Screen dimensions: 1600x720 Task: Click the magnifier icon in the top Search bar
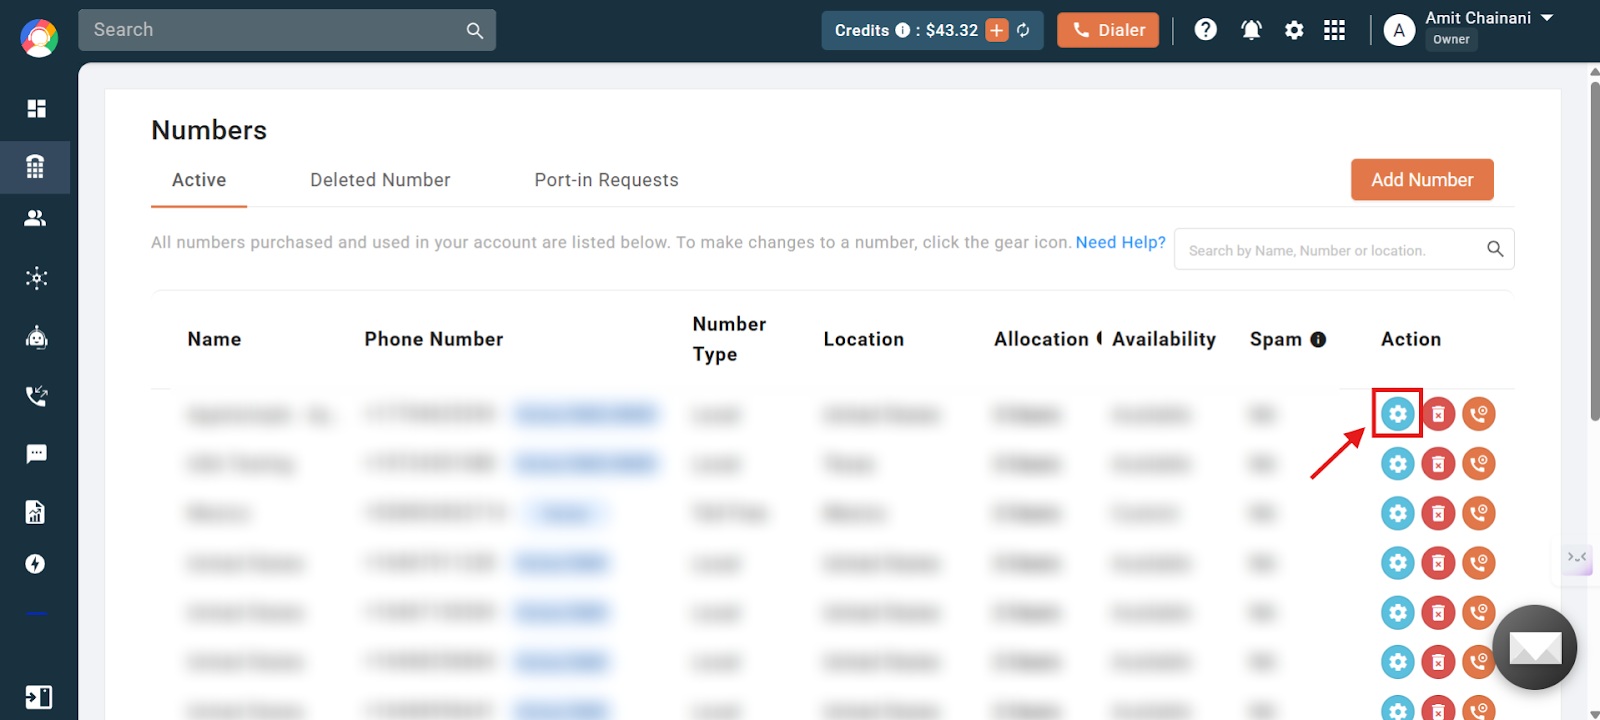tap(475, 31)
